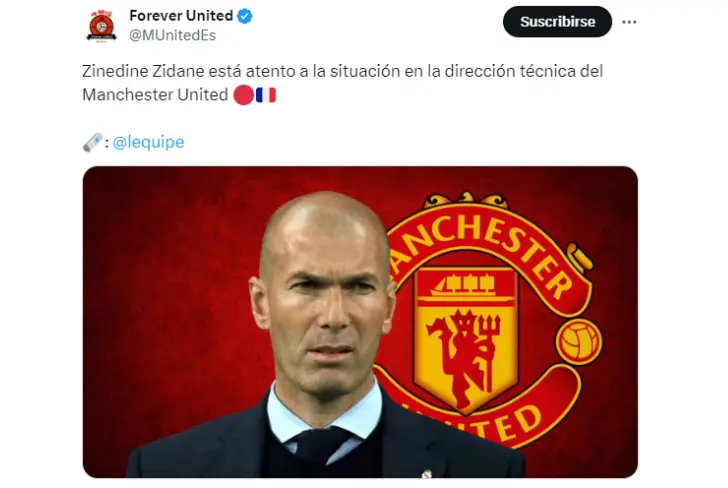Image resolution: width=728 pixels, height=488 pixels.
Task: Click the football icon on the crest
Action: [579, 342]
